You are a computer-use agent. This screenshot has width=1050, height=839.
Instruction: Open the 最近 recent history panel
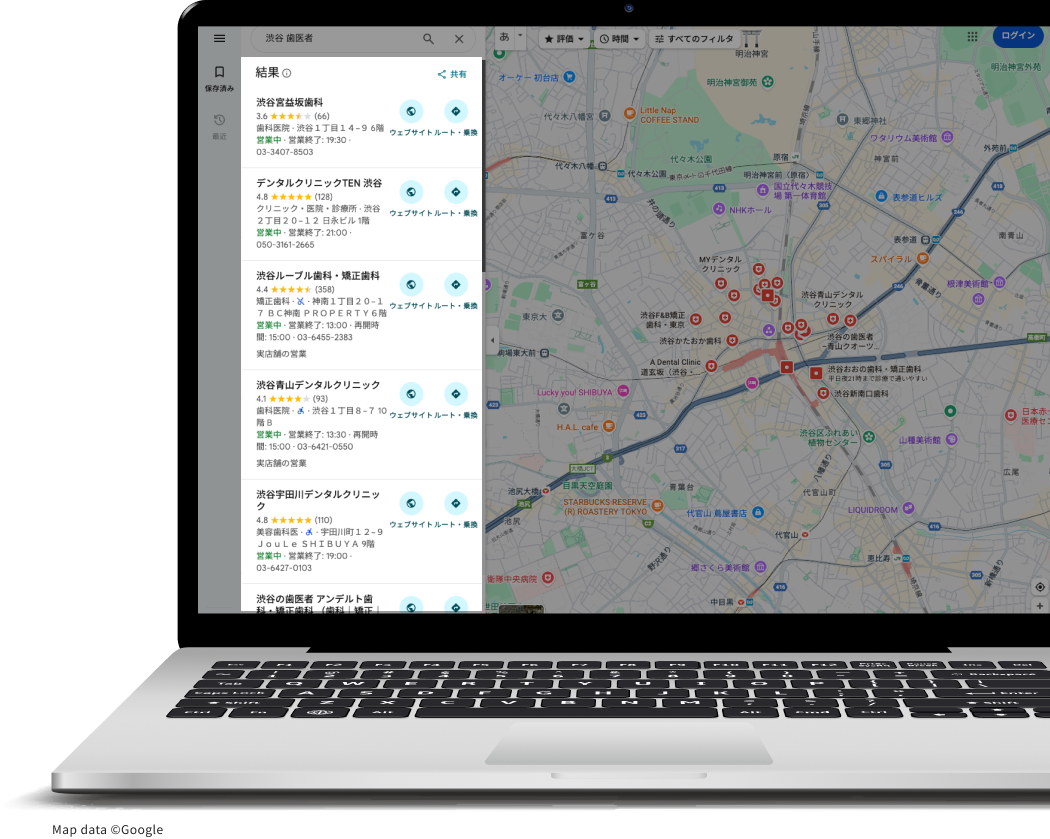pos(219,126)
